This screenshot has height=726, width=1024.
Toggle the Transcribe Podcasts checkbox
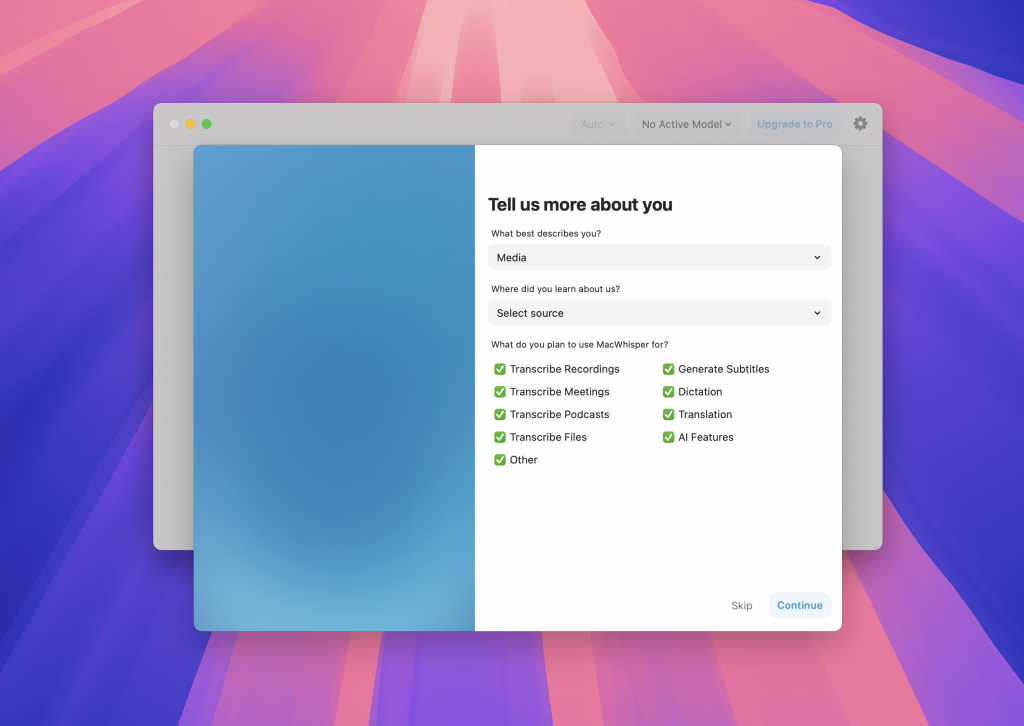[499, 414]
